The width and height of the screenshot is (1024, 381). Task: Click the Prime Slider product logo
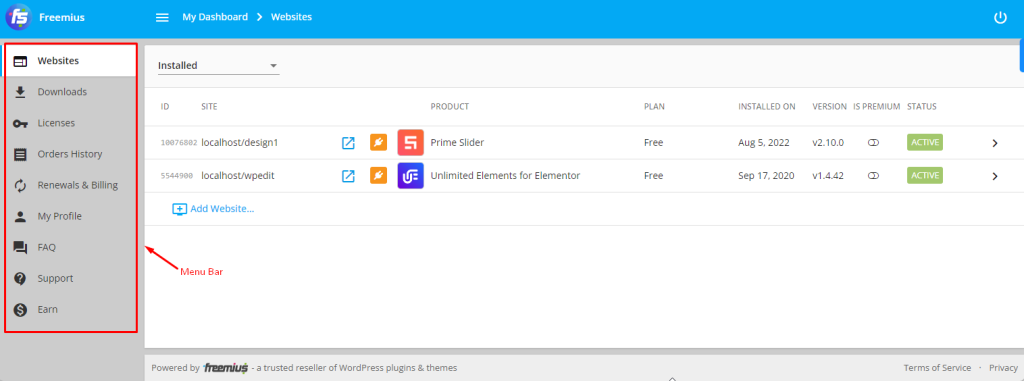pos(411,142)
